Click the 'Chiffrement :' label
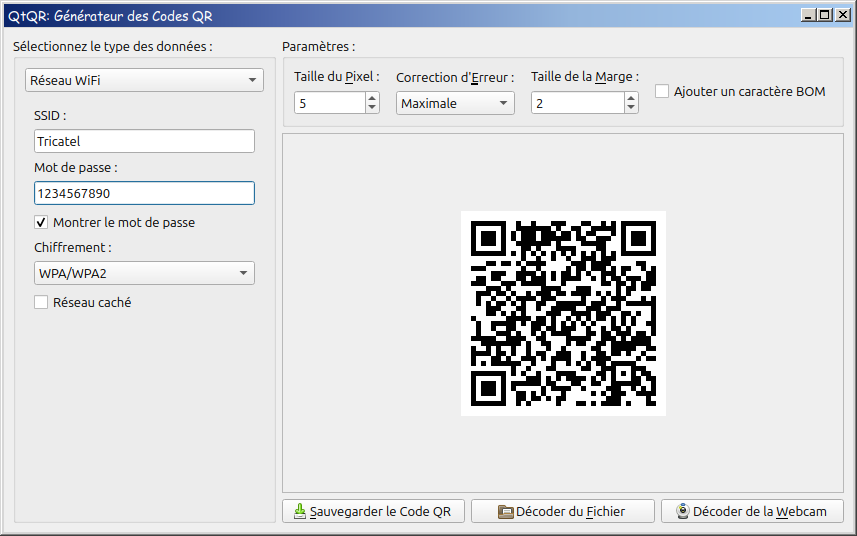Screen dimensions: 857x536 (73, 248)
